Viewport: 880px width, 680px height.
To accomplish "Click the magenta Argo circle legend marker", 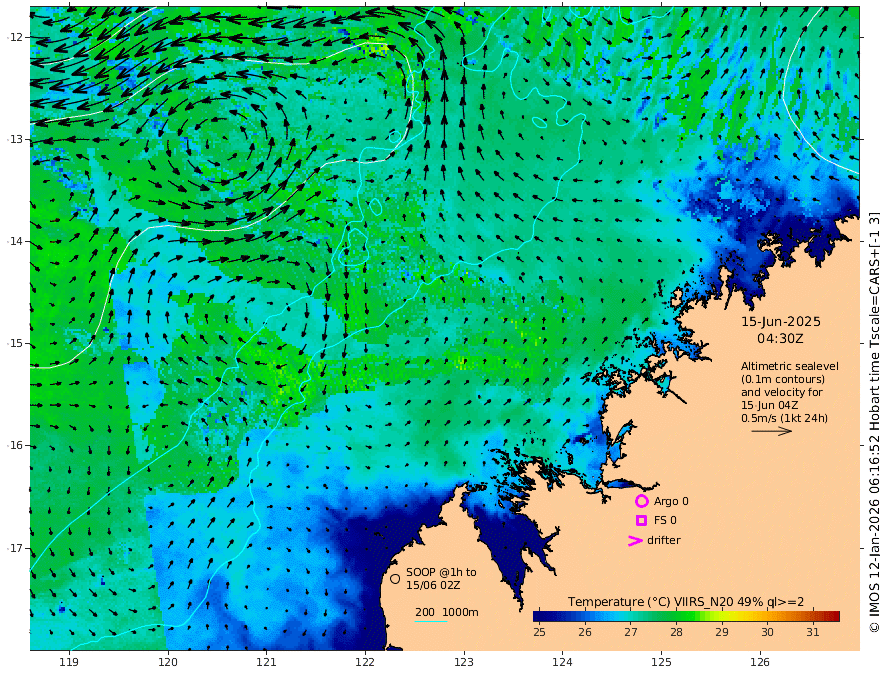I will 641,501.
